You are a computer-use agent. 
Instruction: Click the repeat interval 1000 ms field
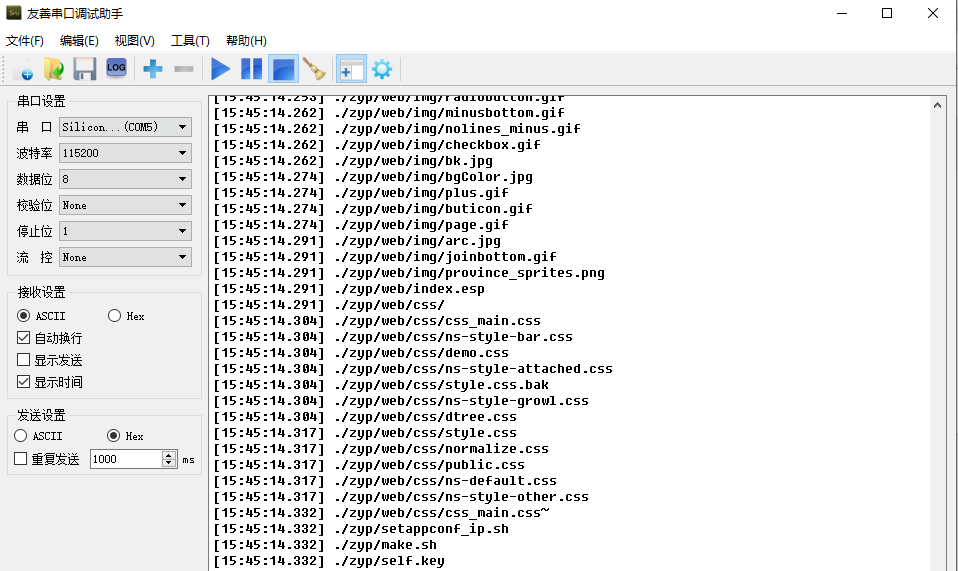(126, 459)
